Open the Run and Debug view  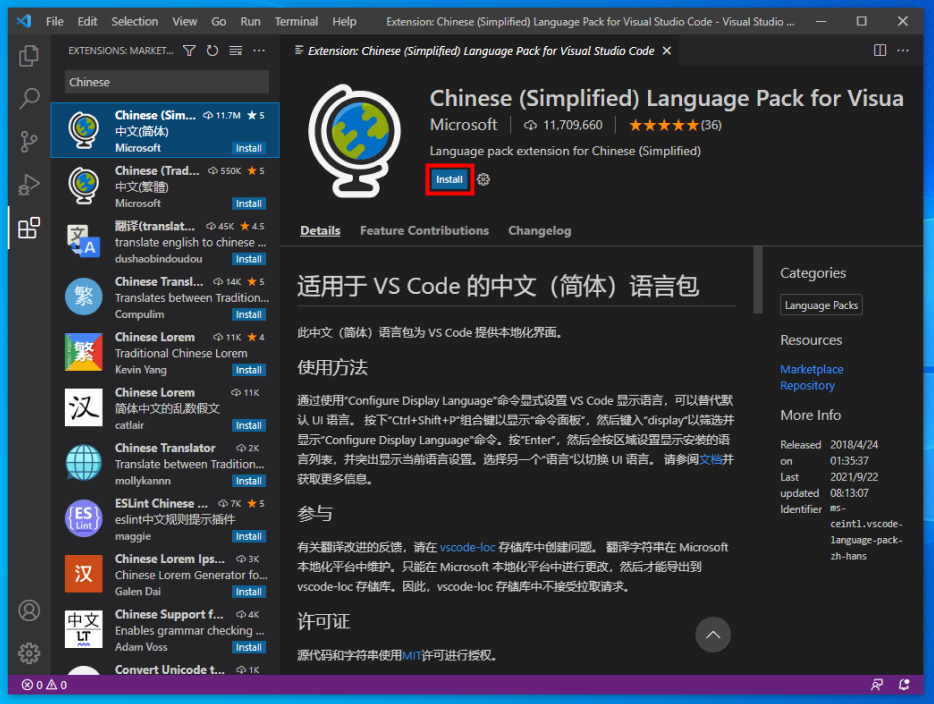29,185
